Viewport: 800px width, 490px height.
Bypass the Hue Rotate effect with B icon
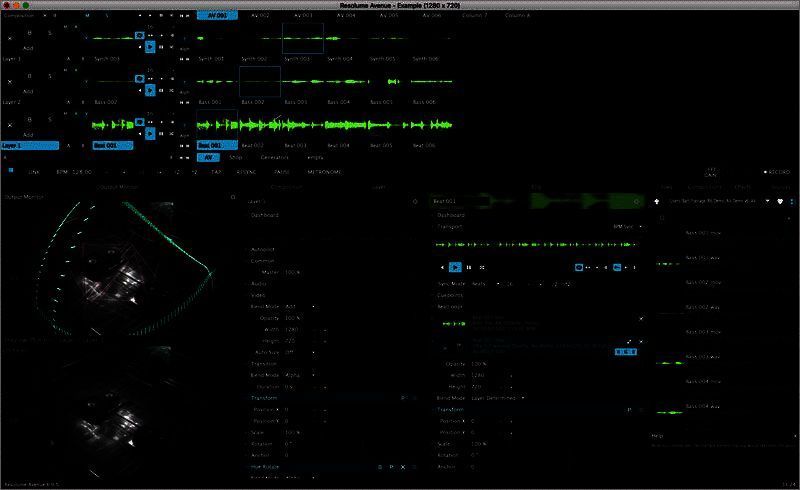click(380, 467)
